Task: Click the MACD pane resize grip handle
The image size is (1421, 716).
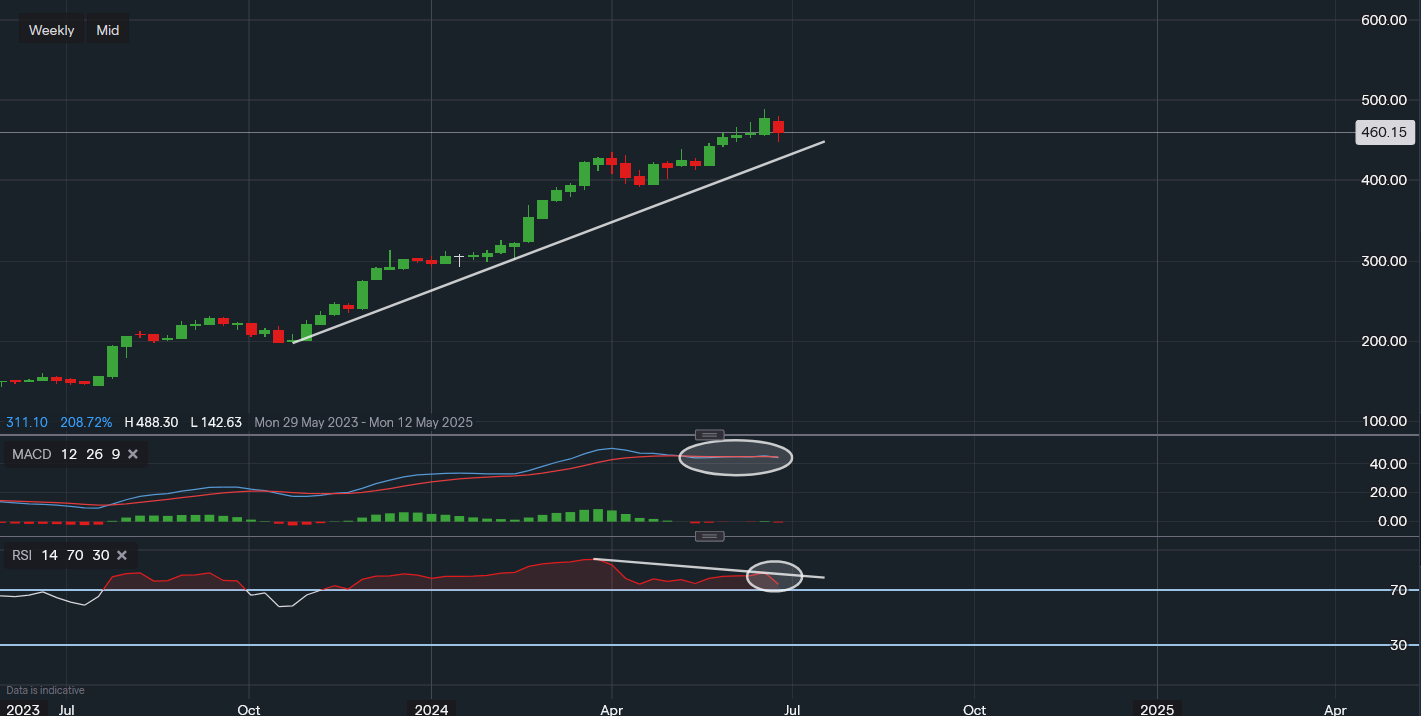Action: (710, 435)
